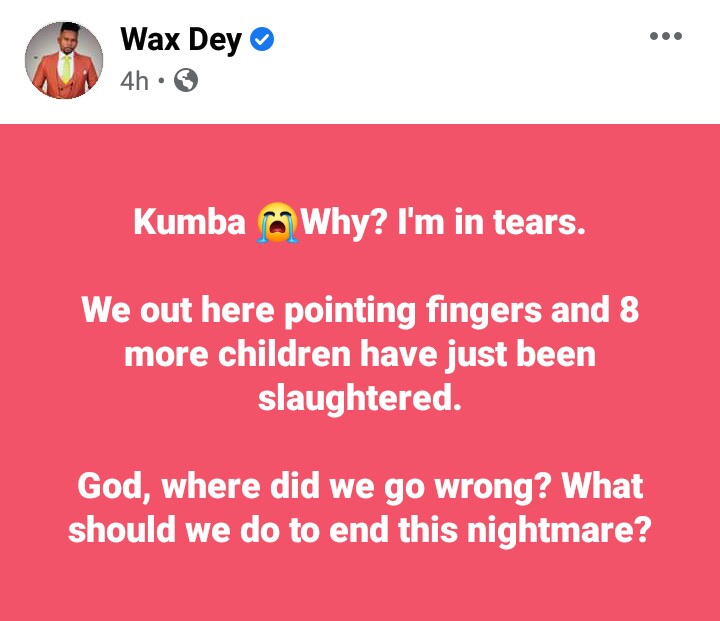Click the white header space right of the verified badge

[459, 40]
